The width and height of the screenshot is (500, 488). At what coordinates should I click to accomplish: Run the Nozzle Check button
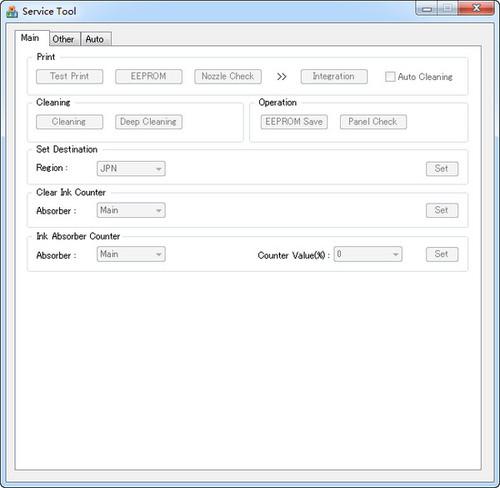[228, 76]
